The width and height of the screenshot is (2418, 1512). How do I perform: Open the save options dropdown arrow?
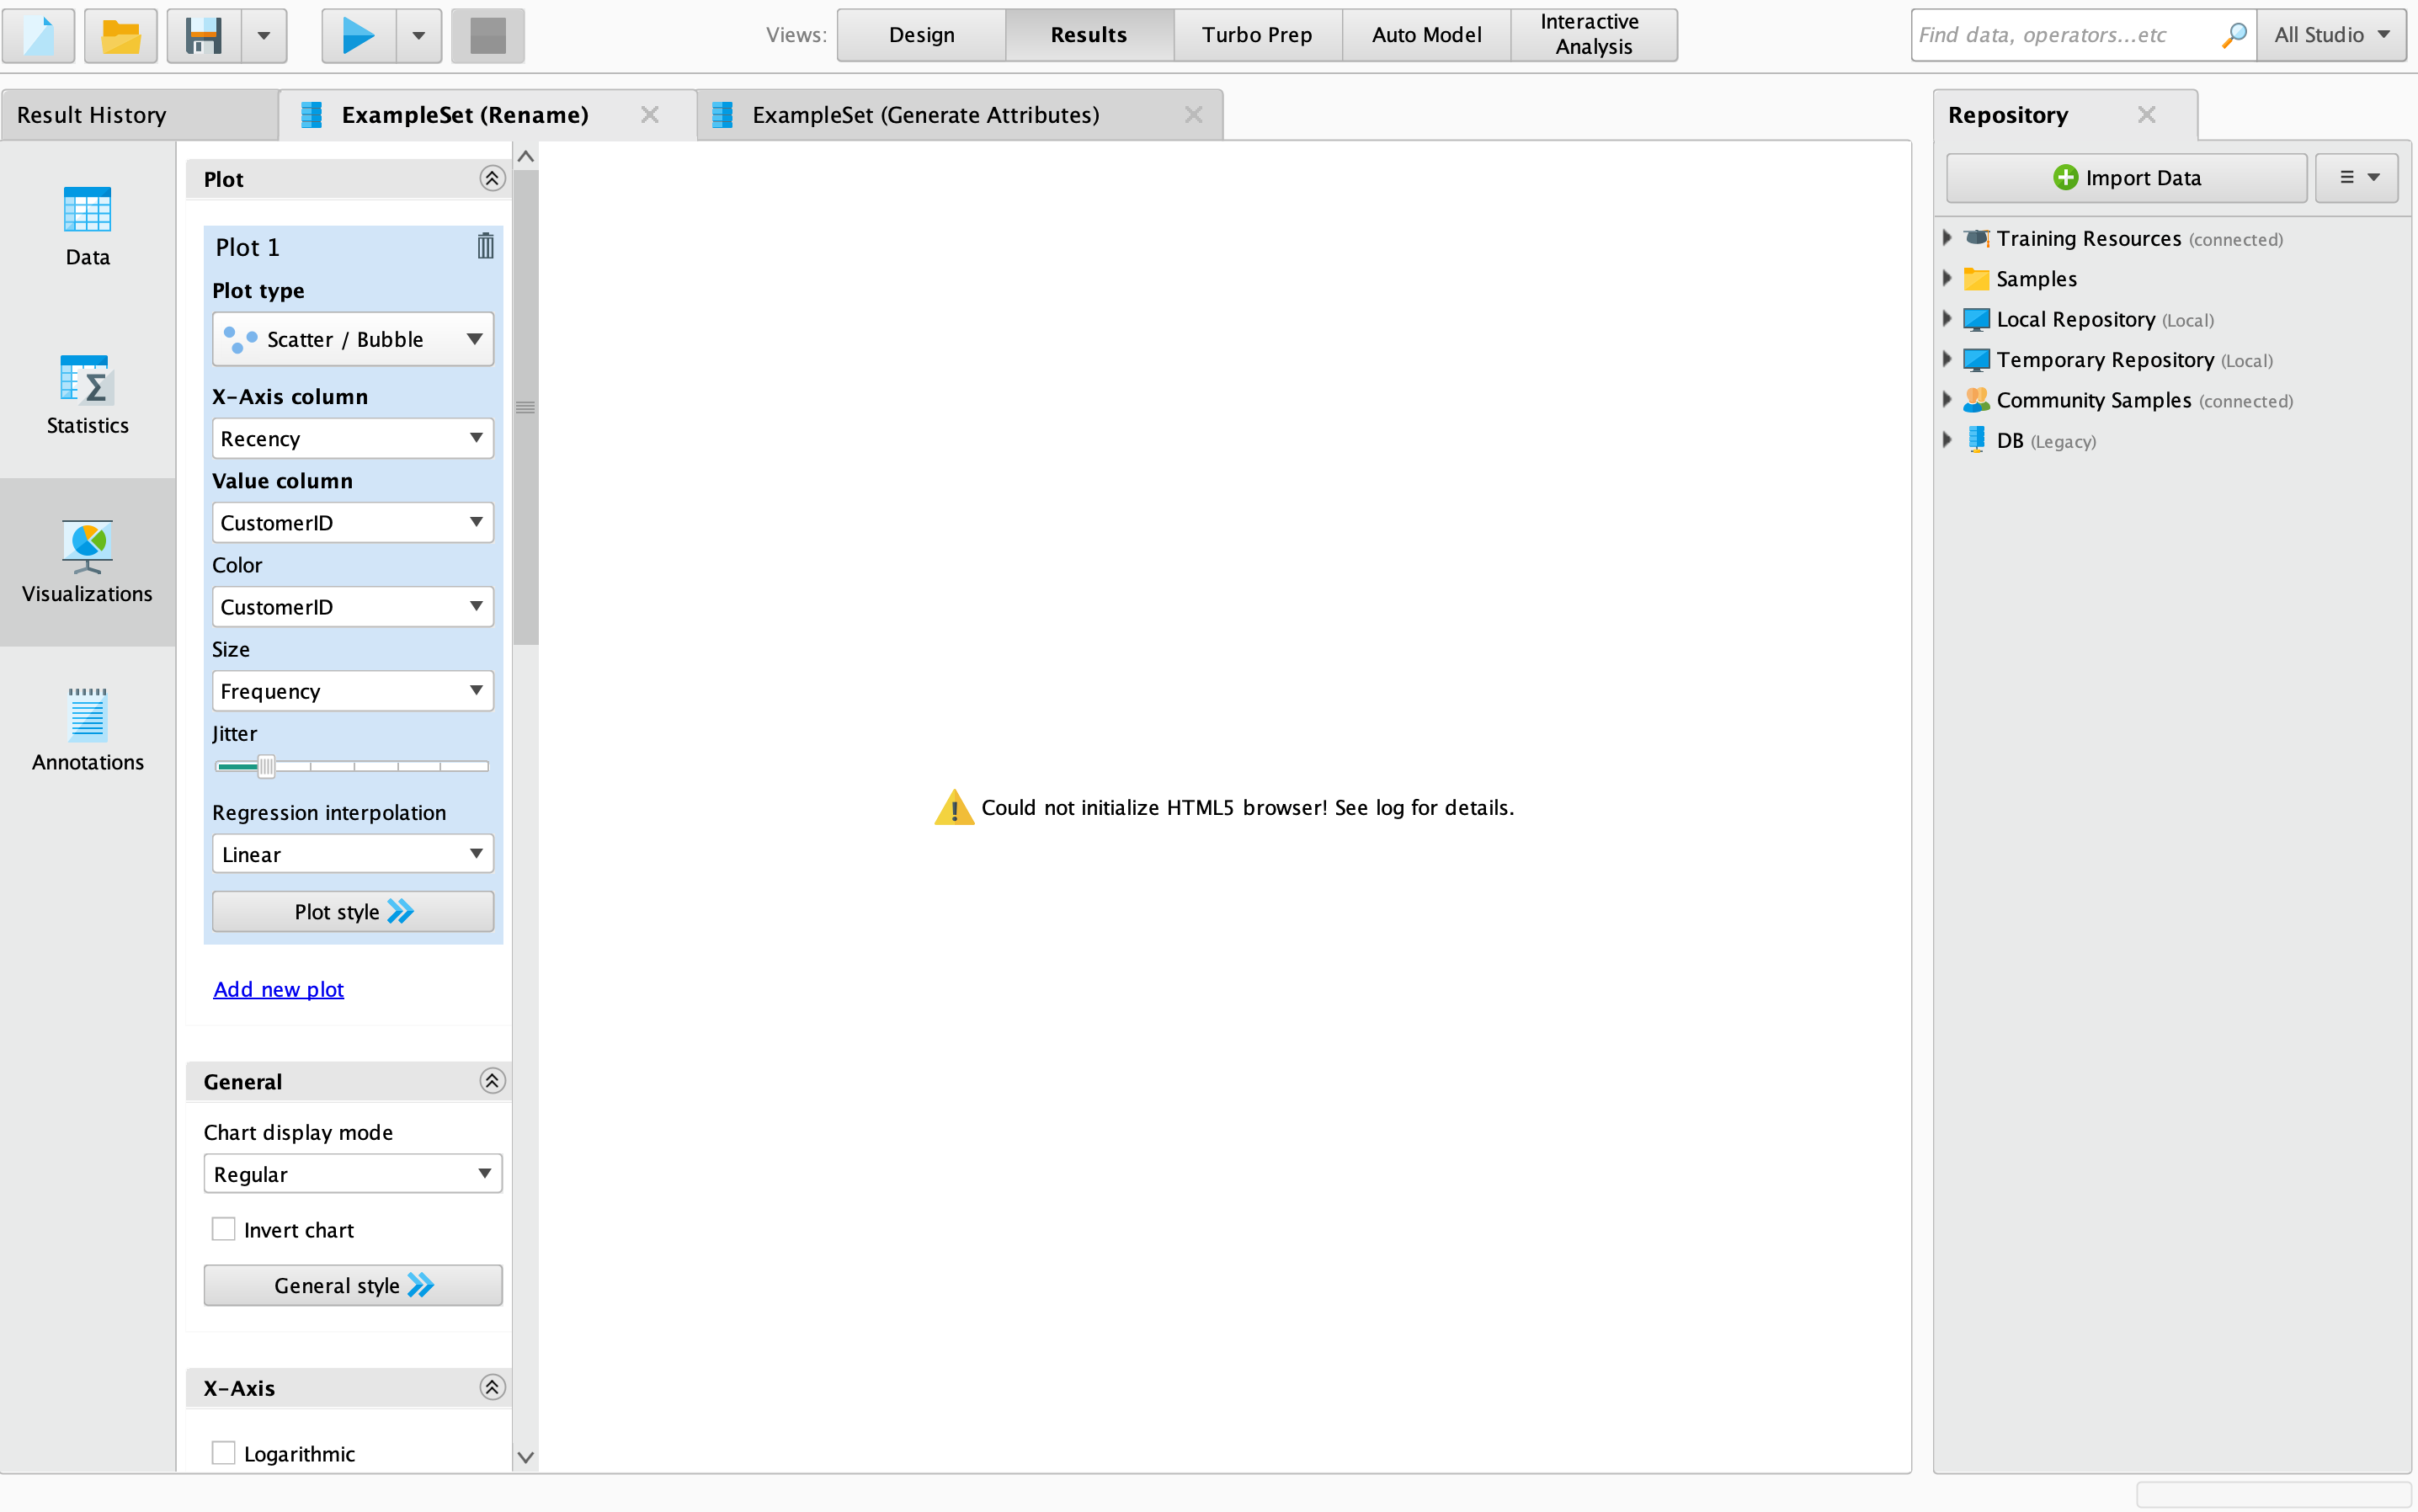[264, 36]
